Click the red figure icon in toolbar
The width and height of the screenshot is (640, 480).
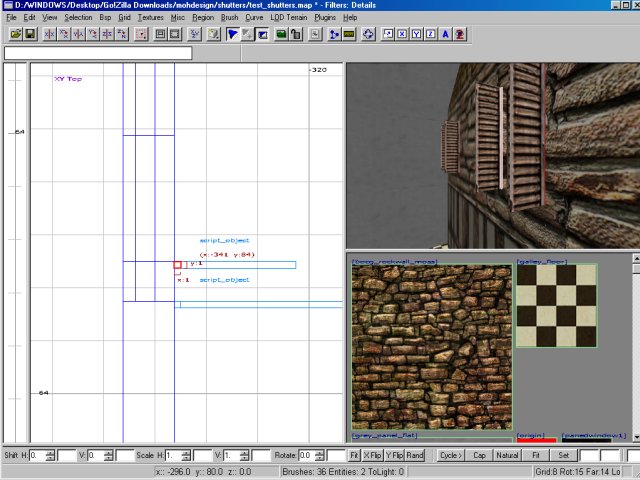[x=458, y=34]
